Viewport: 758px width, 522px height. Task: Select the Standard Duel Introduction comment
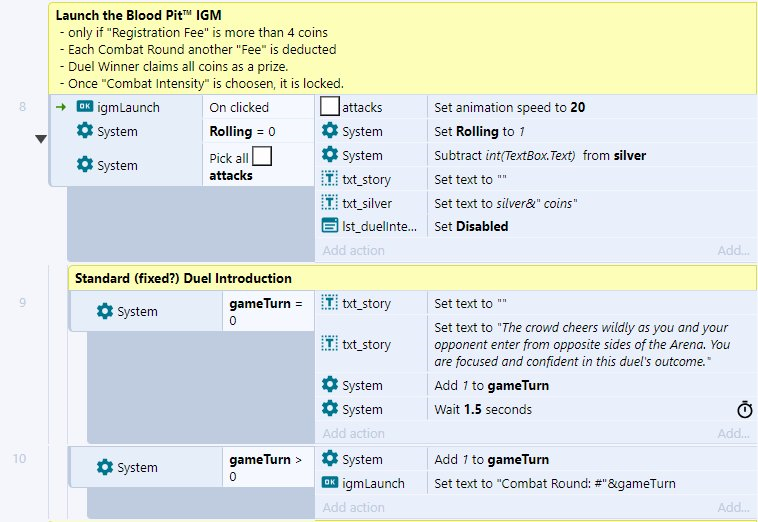[x=412, y=278]
